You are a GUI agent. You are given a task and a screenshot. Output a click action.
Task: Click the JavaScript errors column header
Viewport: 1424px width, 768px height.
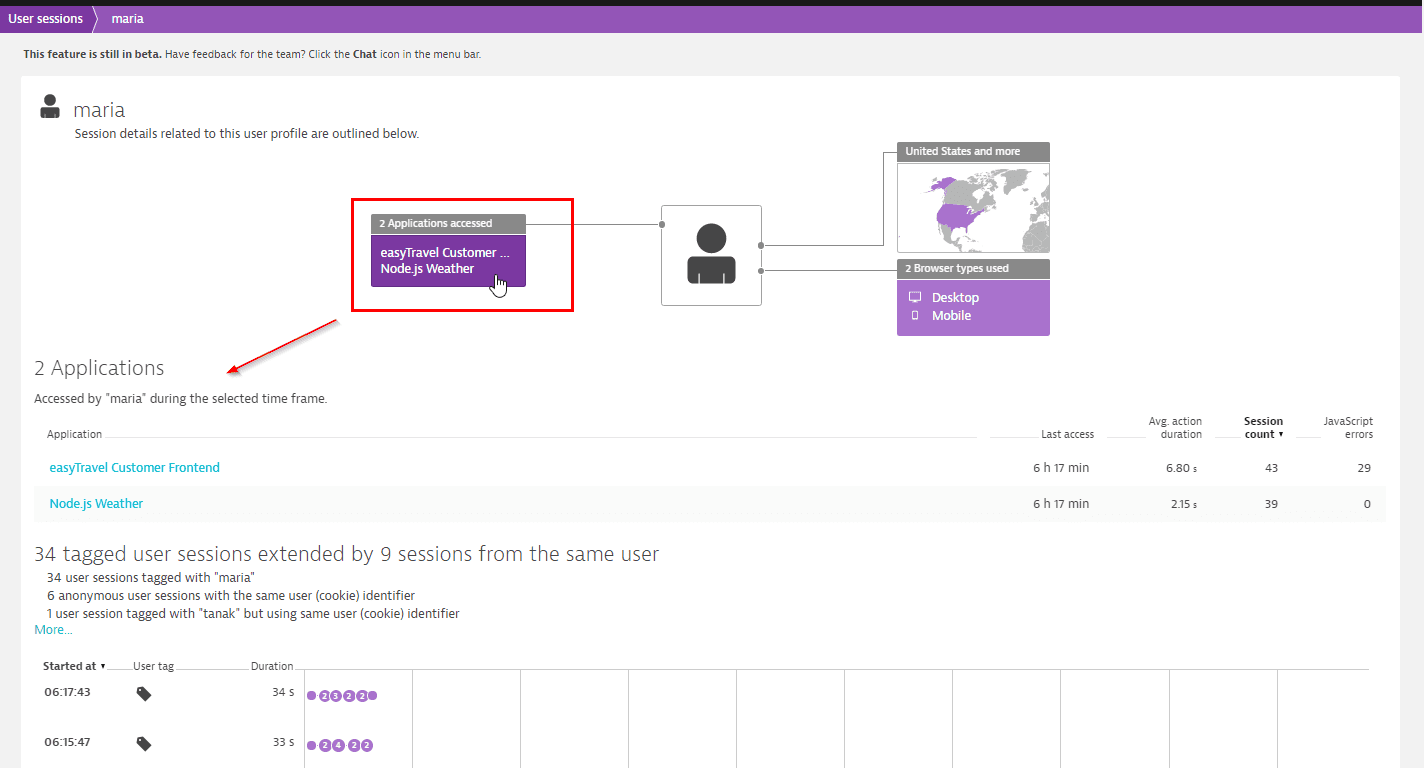[1348, 428]
